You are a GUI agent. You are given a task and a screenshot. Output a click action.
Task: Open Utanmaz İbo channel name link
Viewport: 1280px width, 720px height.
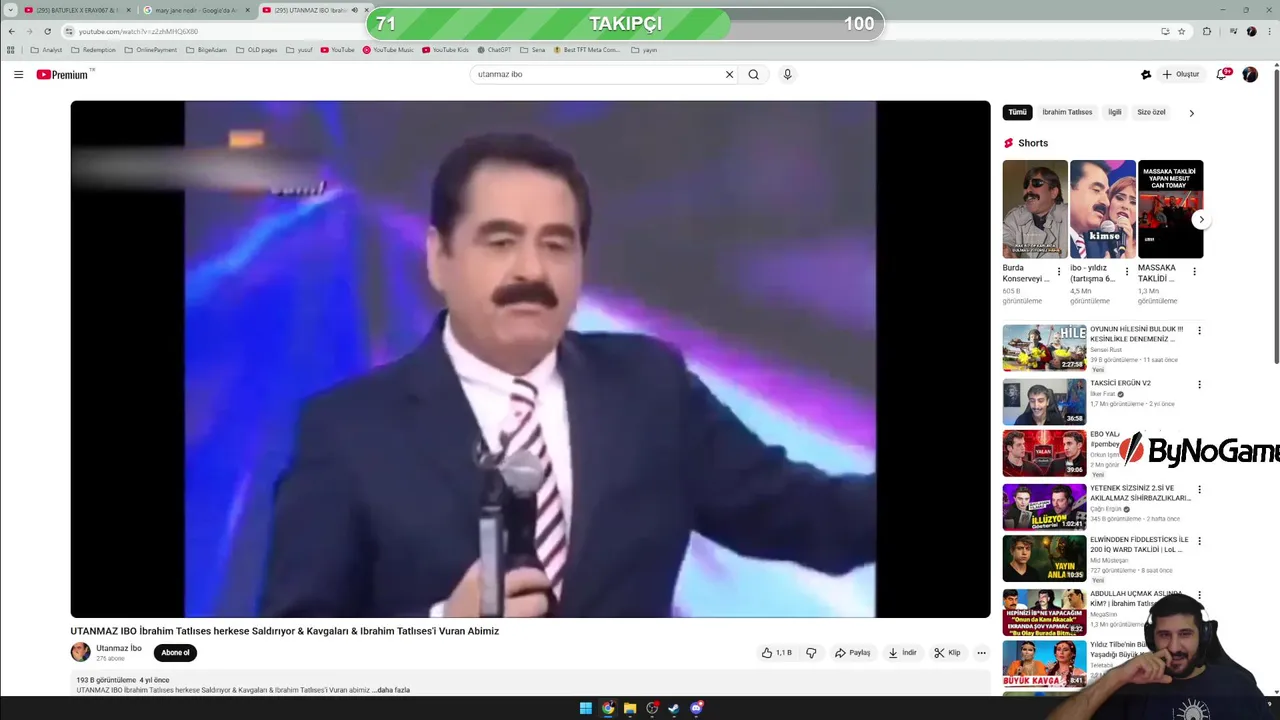[x=119, y=648]
